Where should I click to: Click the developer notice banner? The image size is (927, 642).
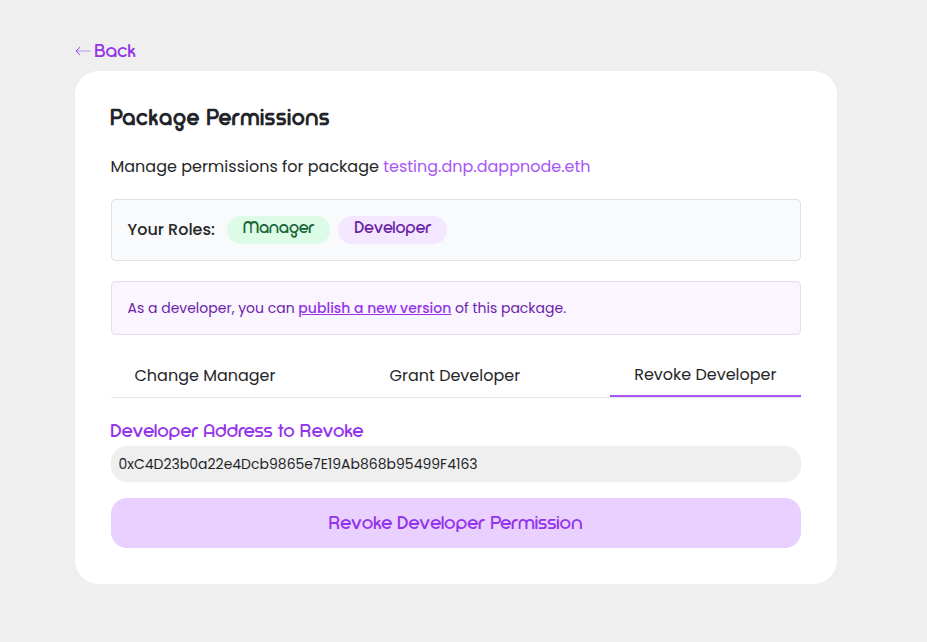(455, 307)
